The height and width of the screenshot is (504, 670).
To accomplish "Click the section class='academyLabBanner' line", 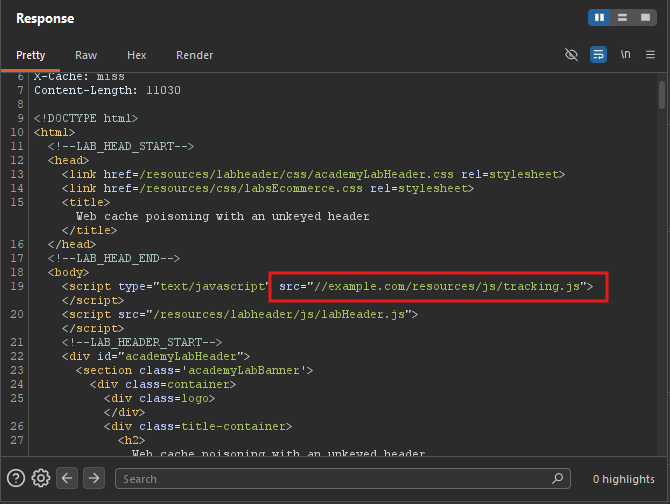I will (194, 370).
